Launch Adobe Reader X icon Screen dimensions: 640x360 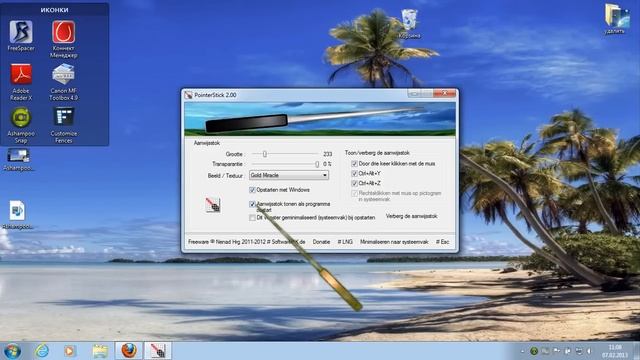[21, 82]
